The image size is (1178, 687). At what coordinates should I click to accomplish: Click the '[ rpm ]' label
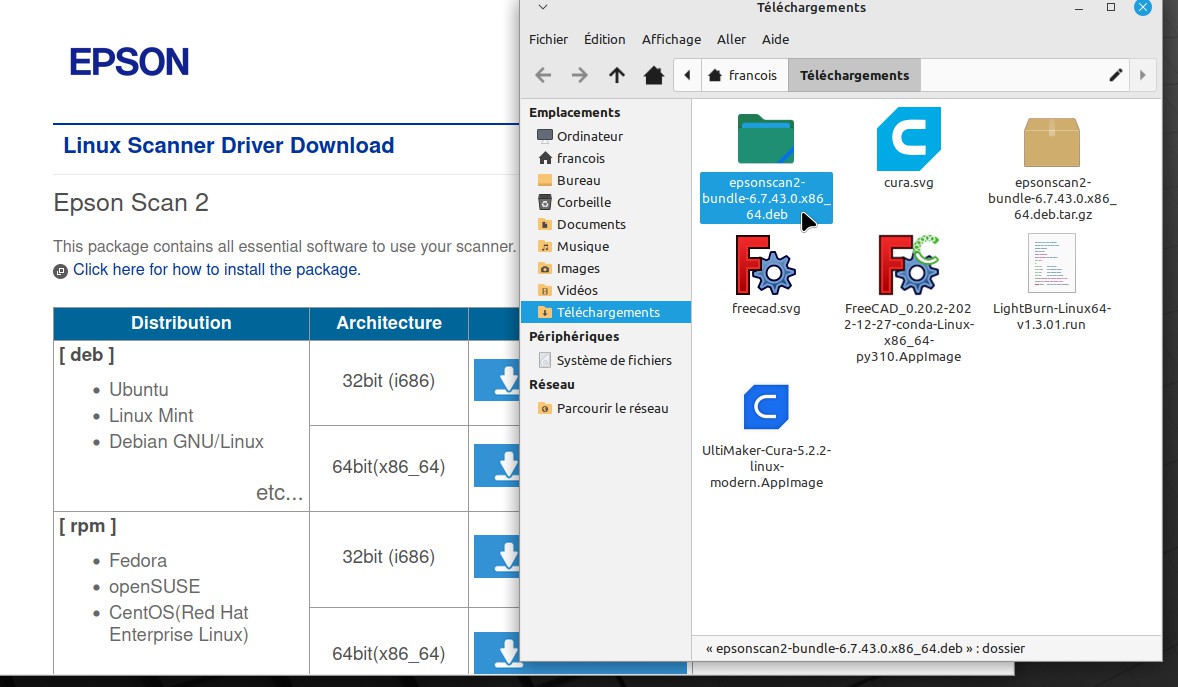pos(87,526)
